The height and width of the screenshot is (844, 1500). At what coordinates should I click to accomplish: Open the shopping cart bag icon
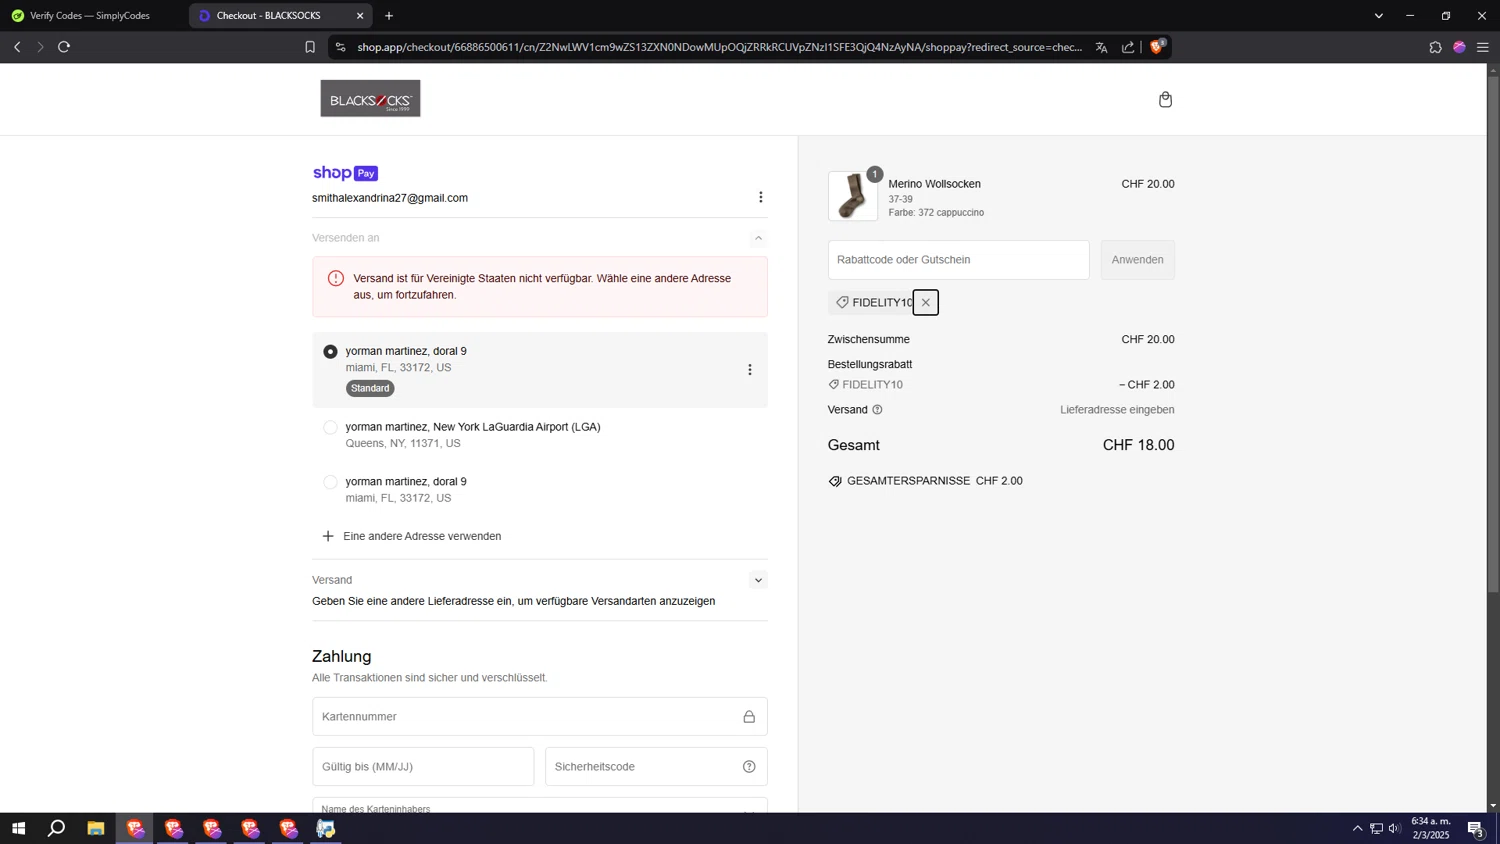(x=1165, y=99)
